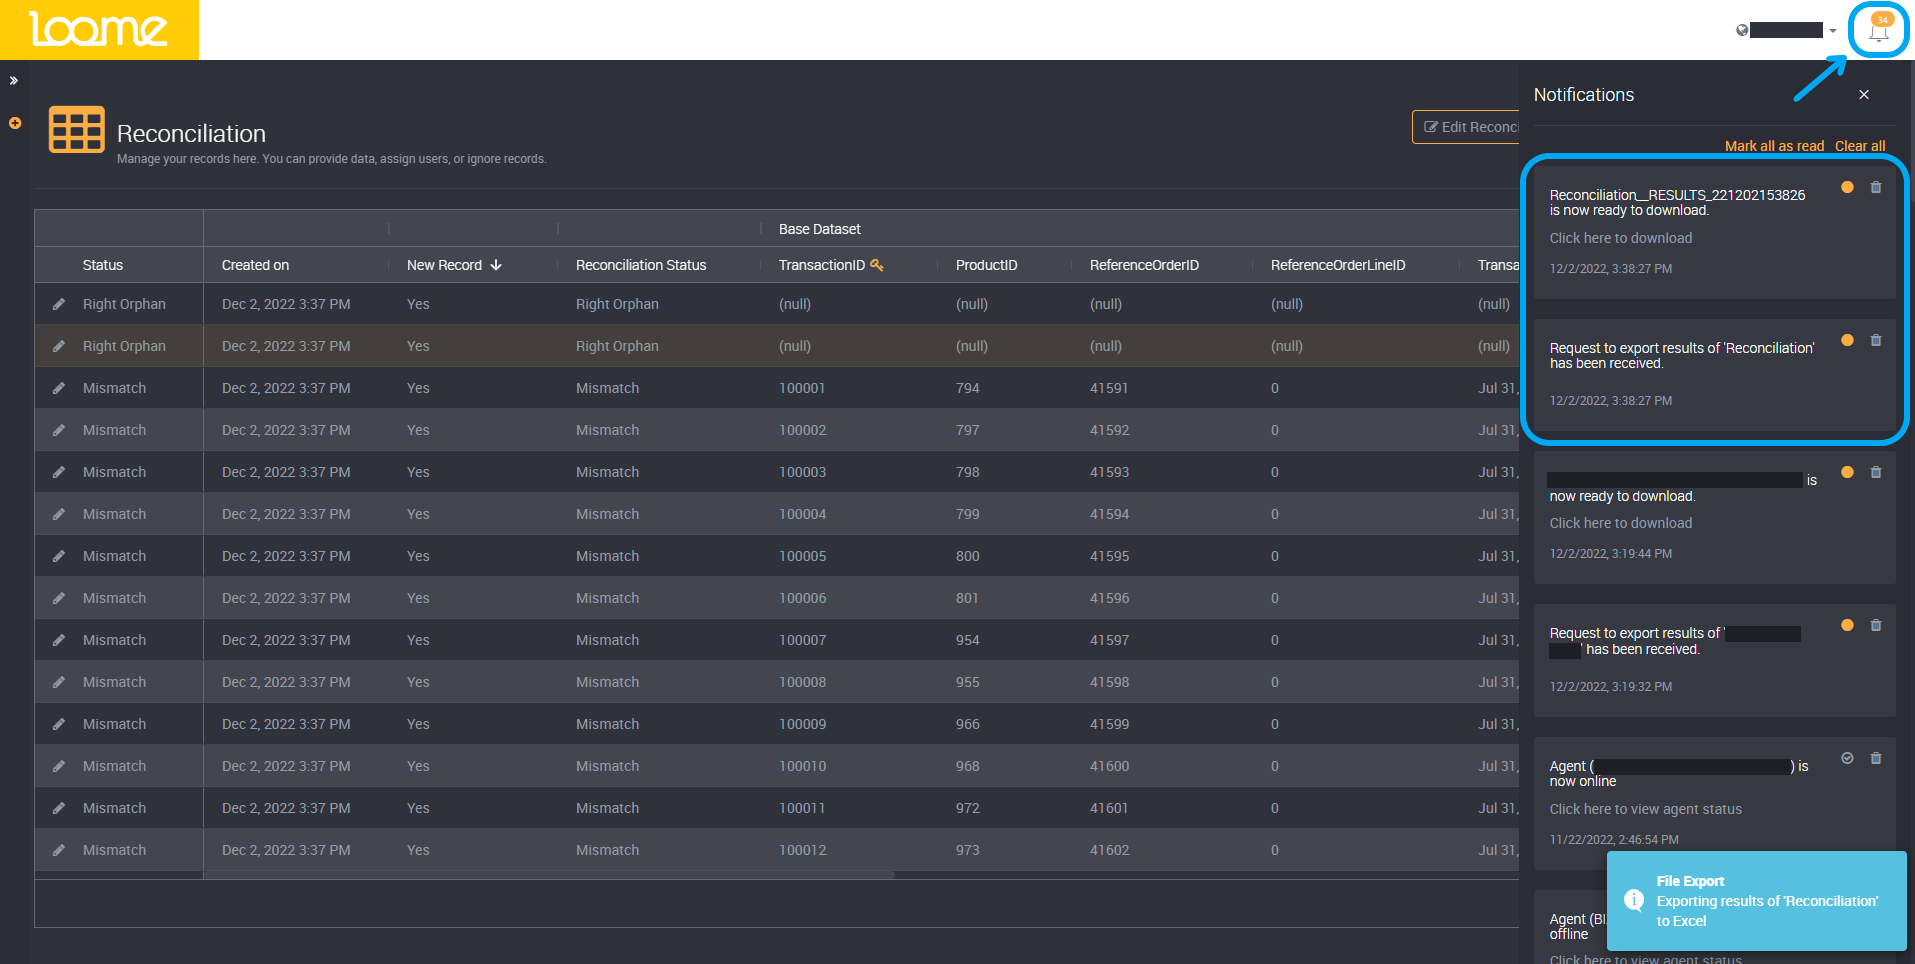
Task: Click the Edit Reconciliation button
Action: (x=1466, y=127)
